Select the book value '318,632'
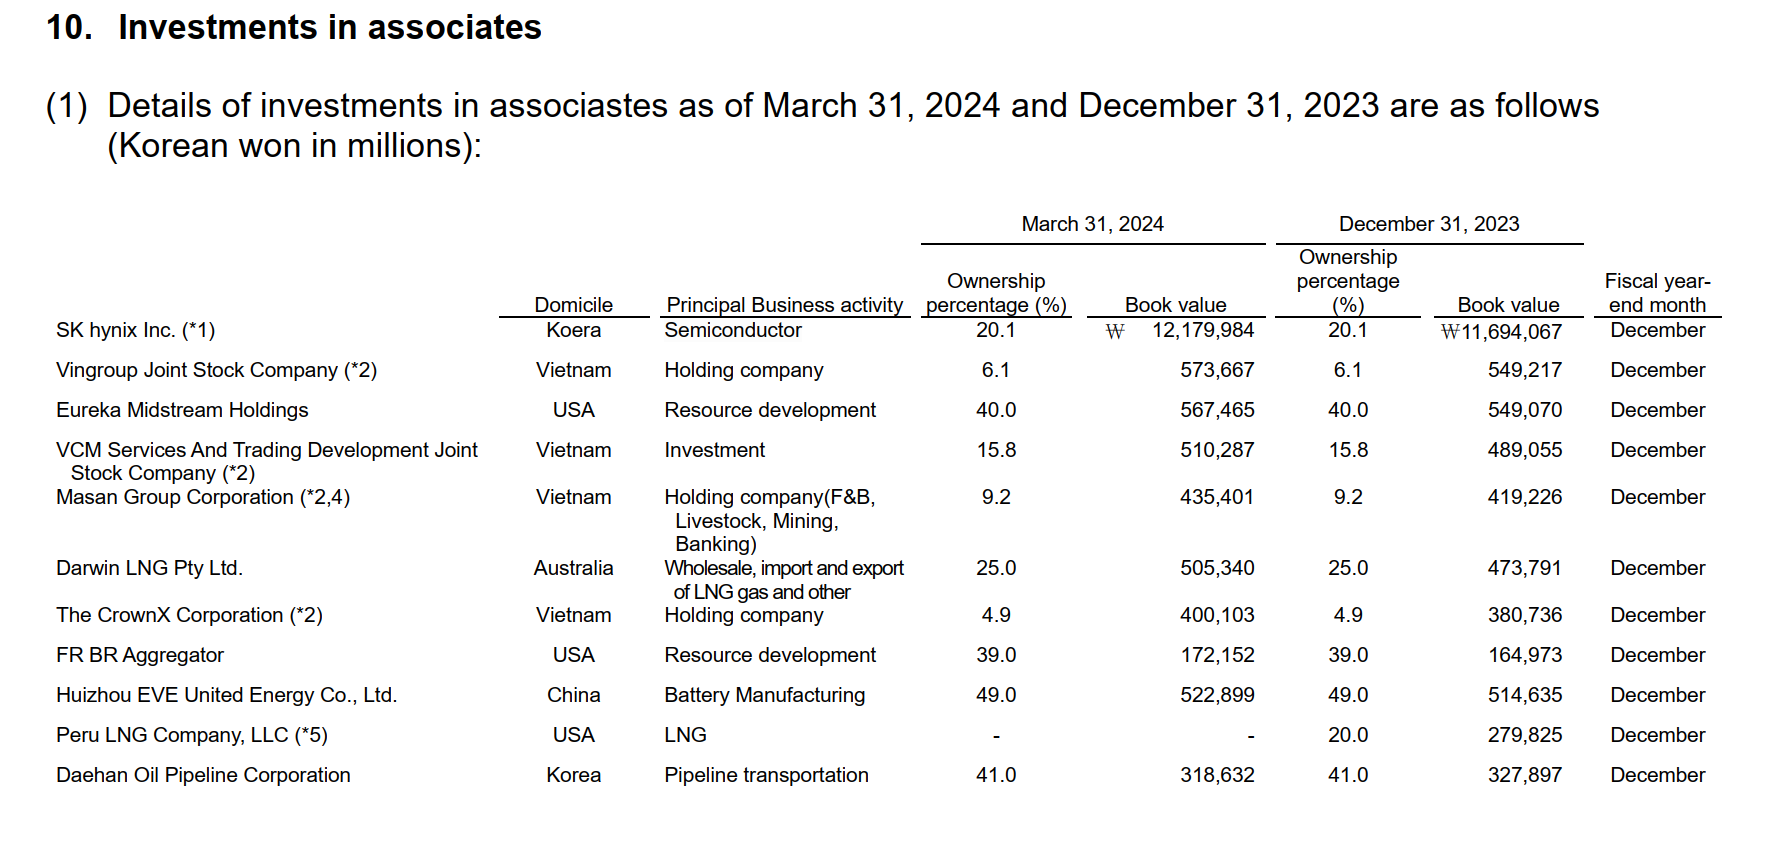Screen dimensions: 1777x847 pos(1217,775)
